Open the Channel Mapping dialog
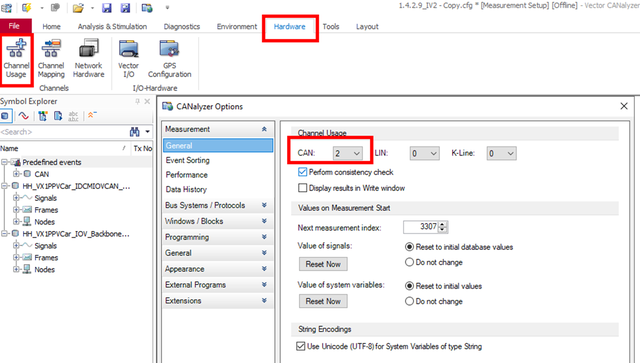This screenshot has width=640, height=363. pos(51,59)
